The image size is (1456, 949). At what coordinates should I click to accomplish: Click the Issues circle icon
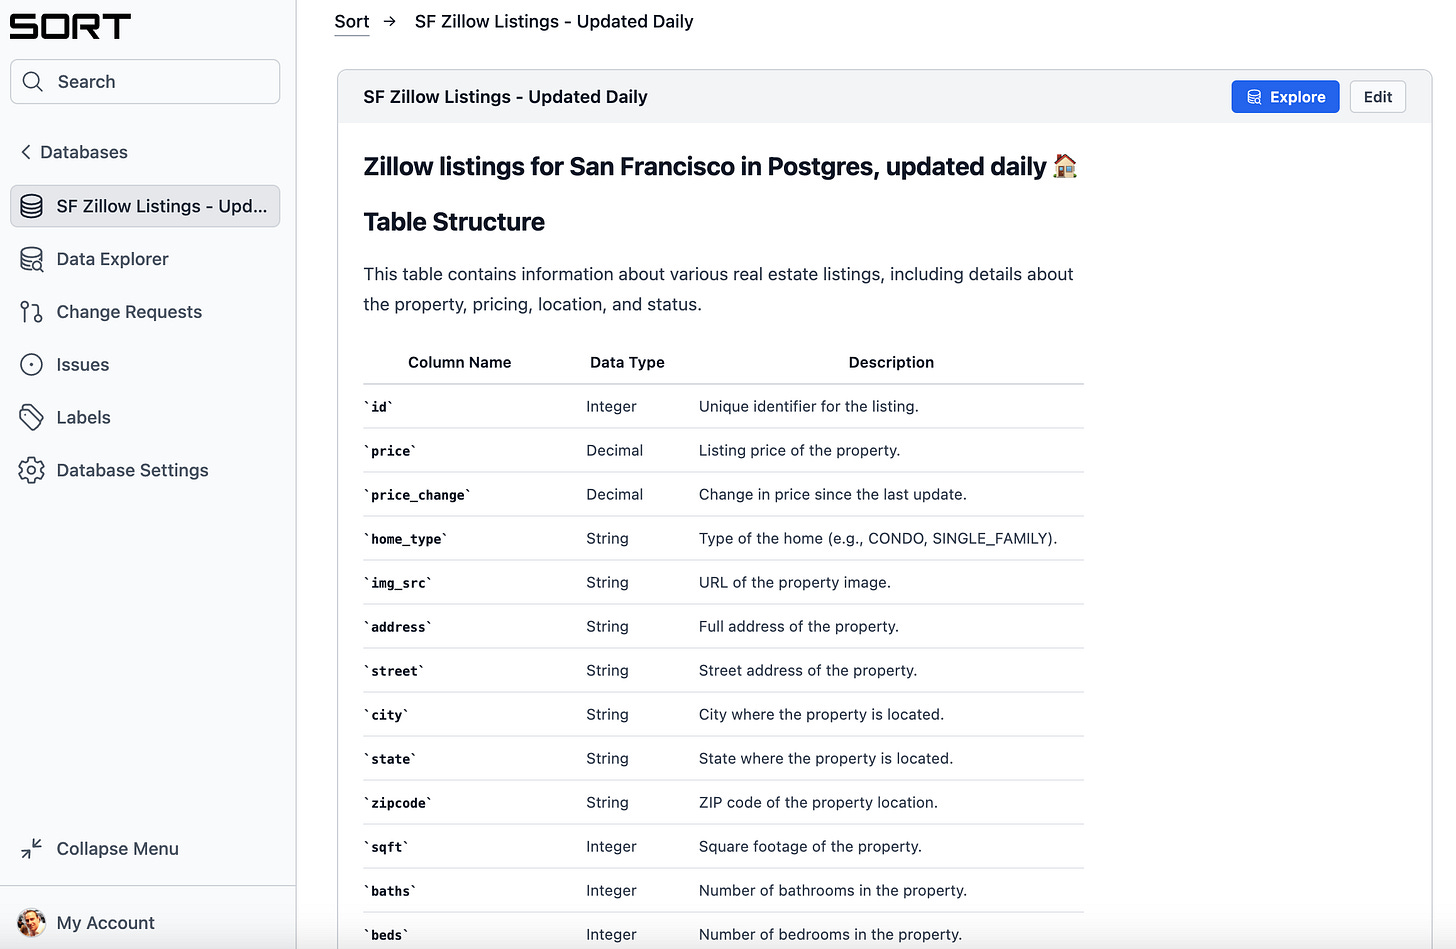[x=32, y=365]
